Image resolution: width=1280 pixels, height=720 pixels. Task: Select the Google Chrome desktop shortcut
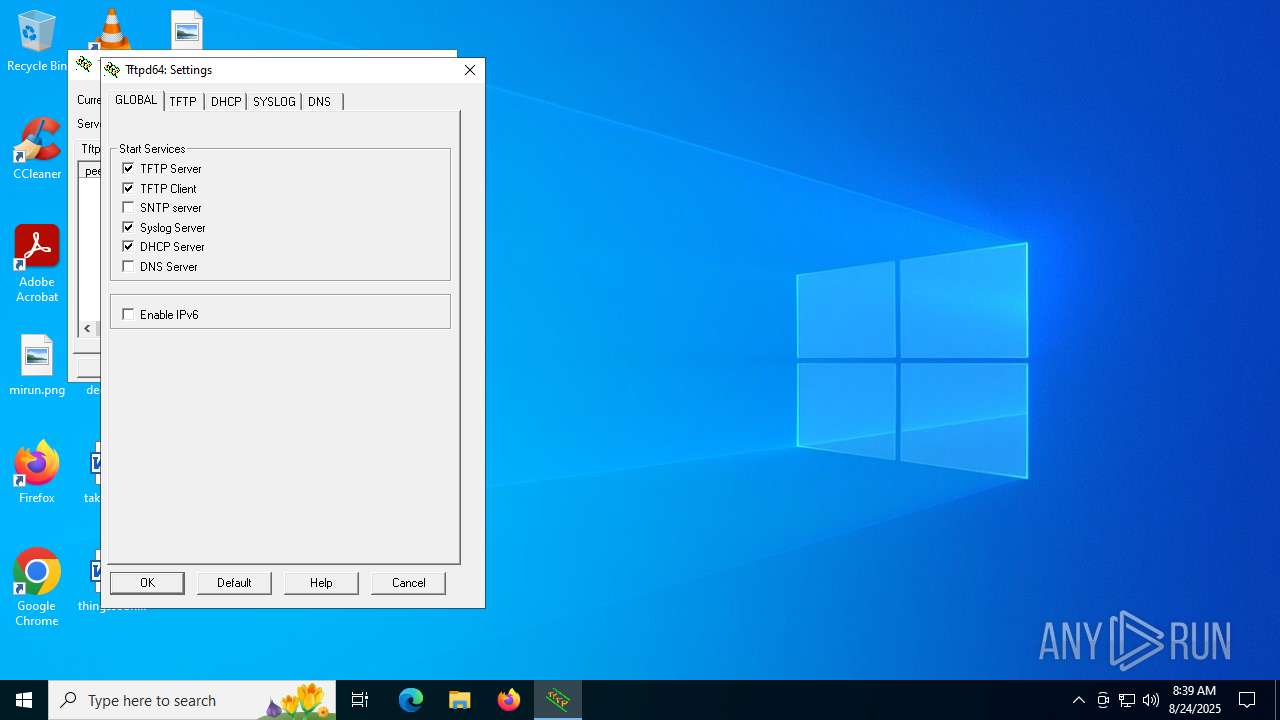click(x=37, y=588)
